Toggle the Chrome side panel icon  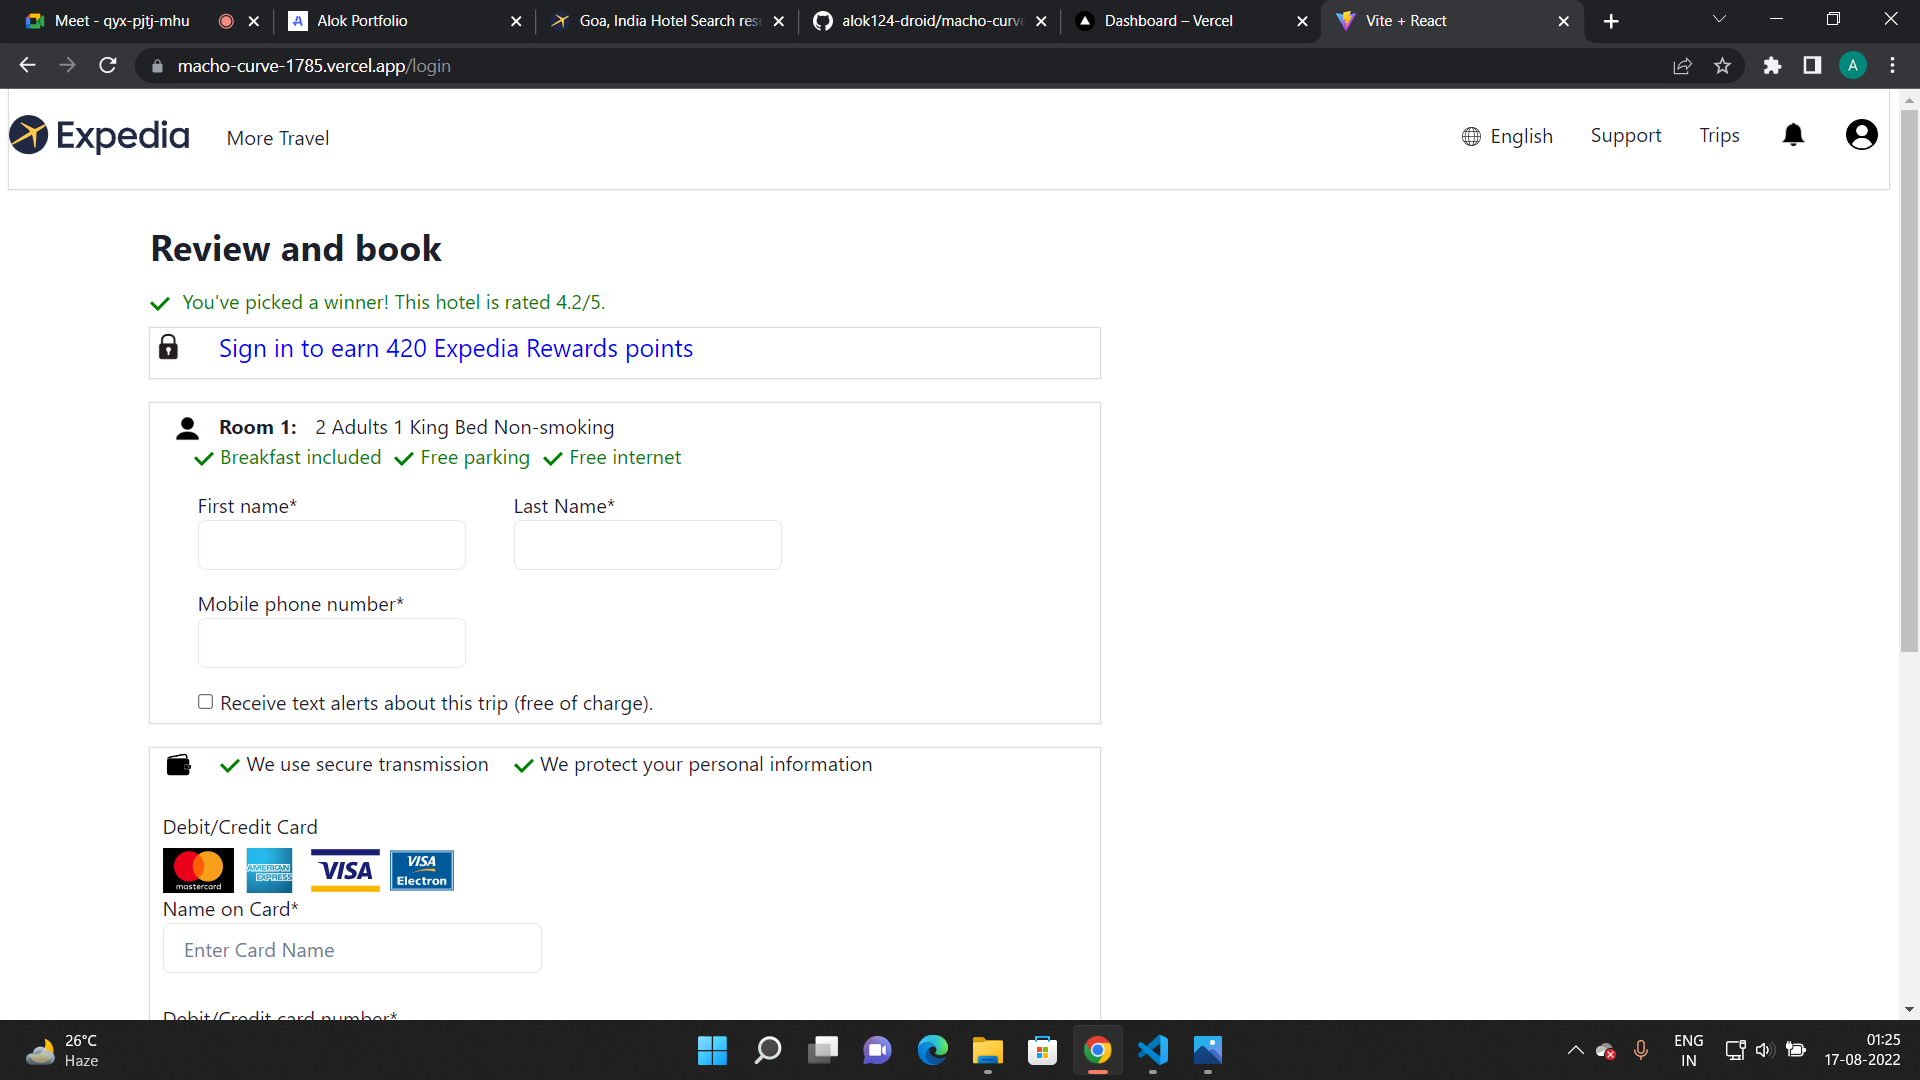1812,65
